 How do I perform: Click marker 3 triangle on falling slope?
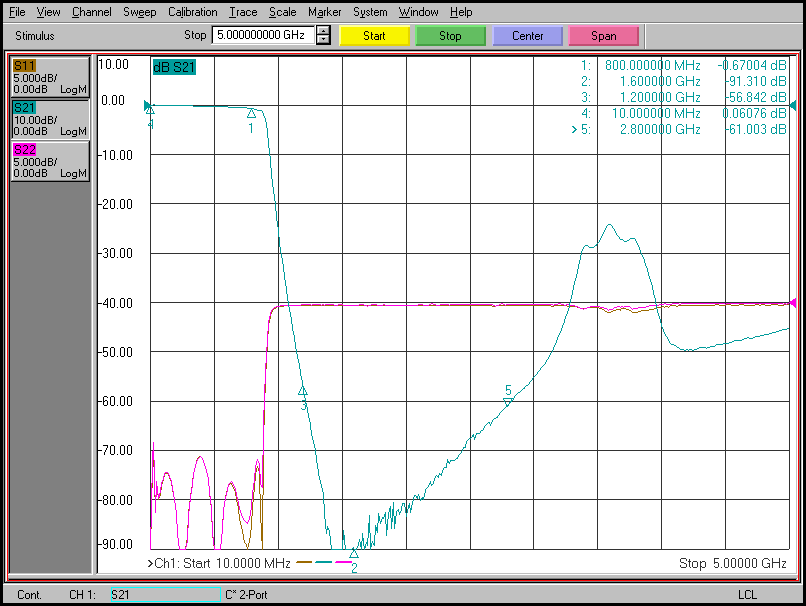[x=303, y=391]
